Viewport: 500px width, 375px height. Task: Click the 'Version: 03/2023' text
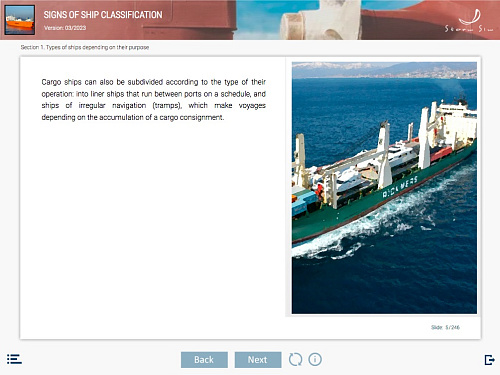(65, 28)
